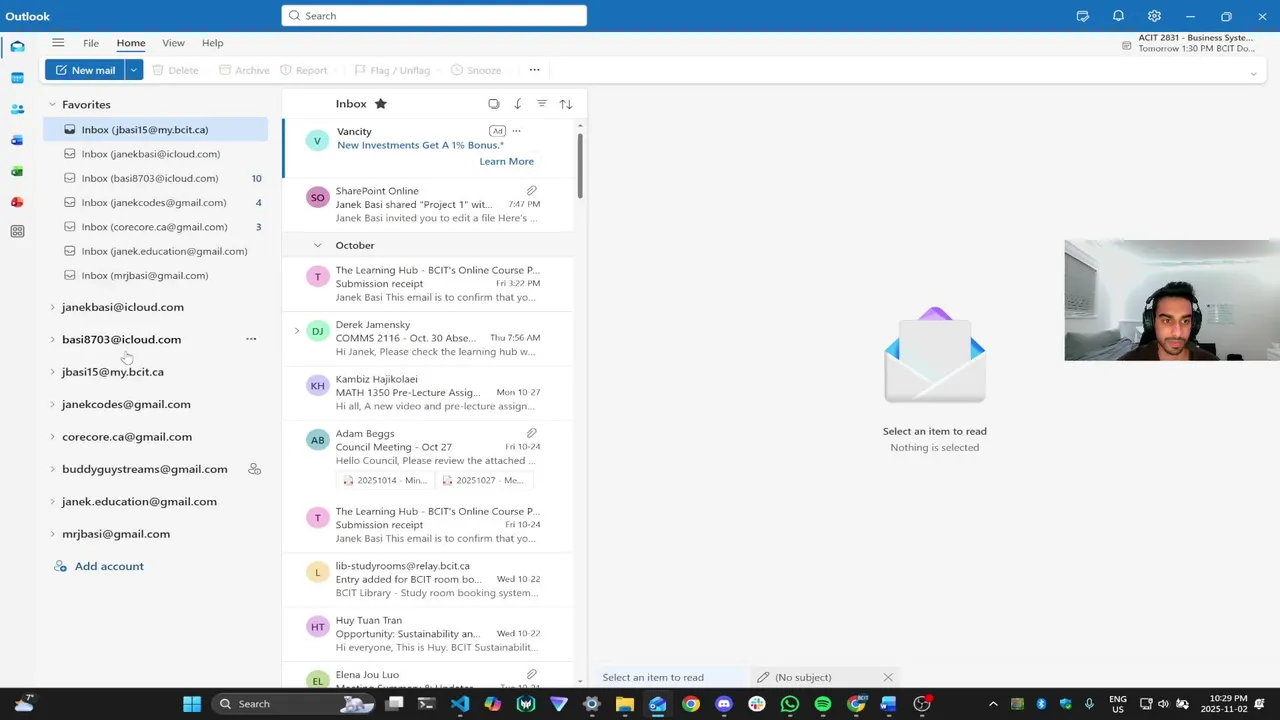Open the Filter icon in the Inbox header
This screenshot has width=1280, height=720.
[541, 104]
